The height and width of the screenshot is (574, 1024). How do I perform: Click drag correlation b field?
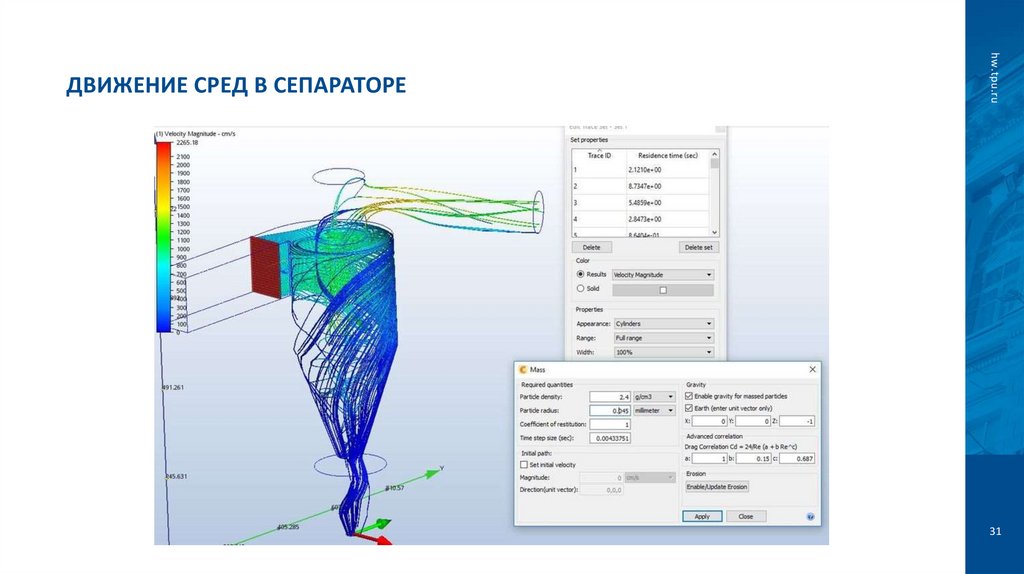click(753, 459)
